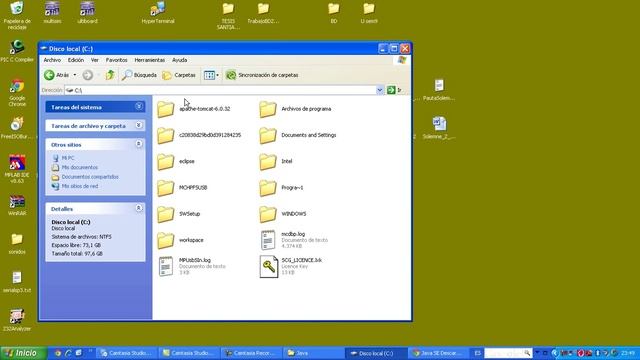Select the MCHPFSUSB folder

[182, 188]
